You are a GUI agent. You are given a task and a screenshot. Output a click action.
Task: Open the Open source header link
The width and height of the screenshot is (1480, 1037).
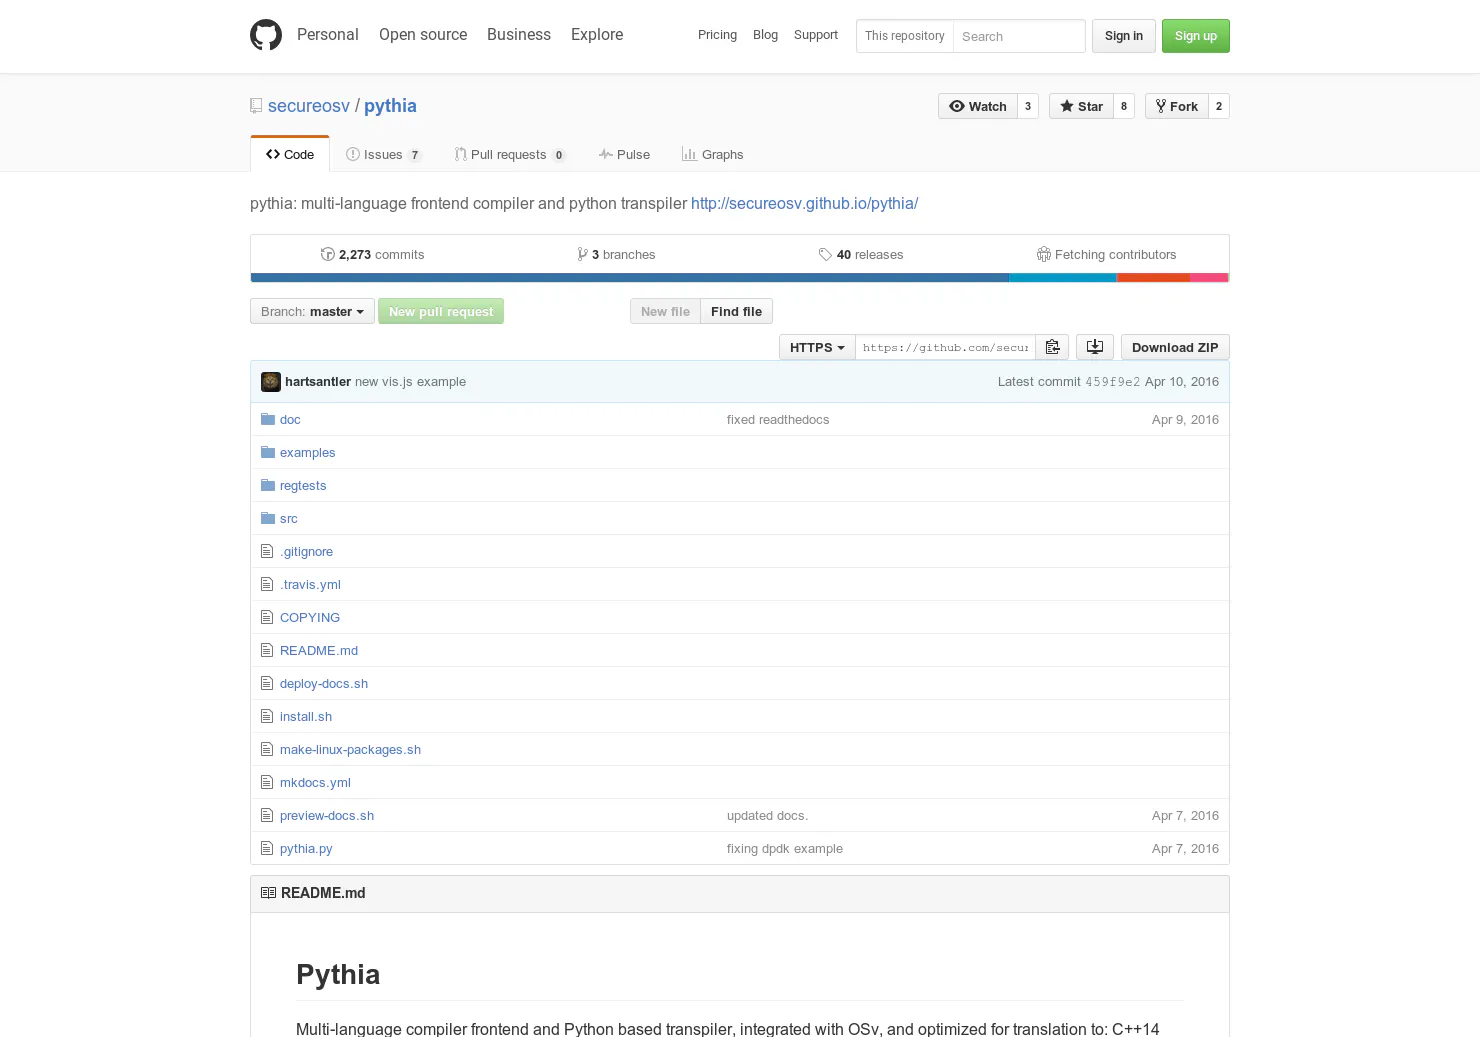[423, 34]
